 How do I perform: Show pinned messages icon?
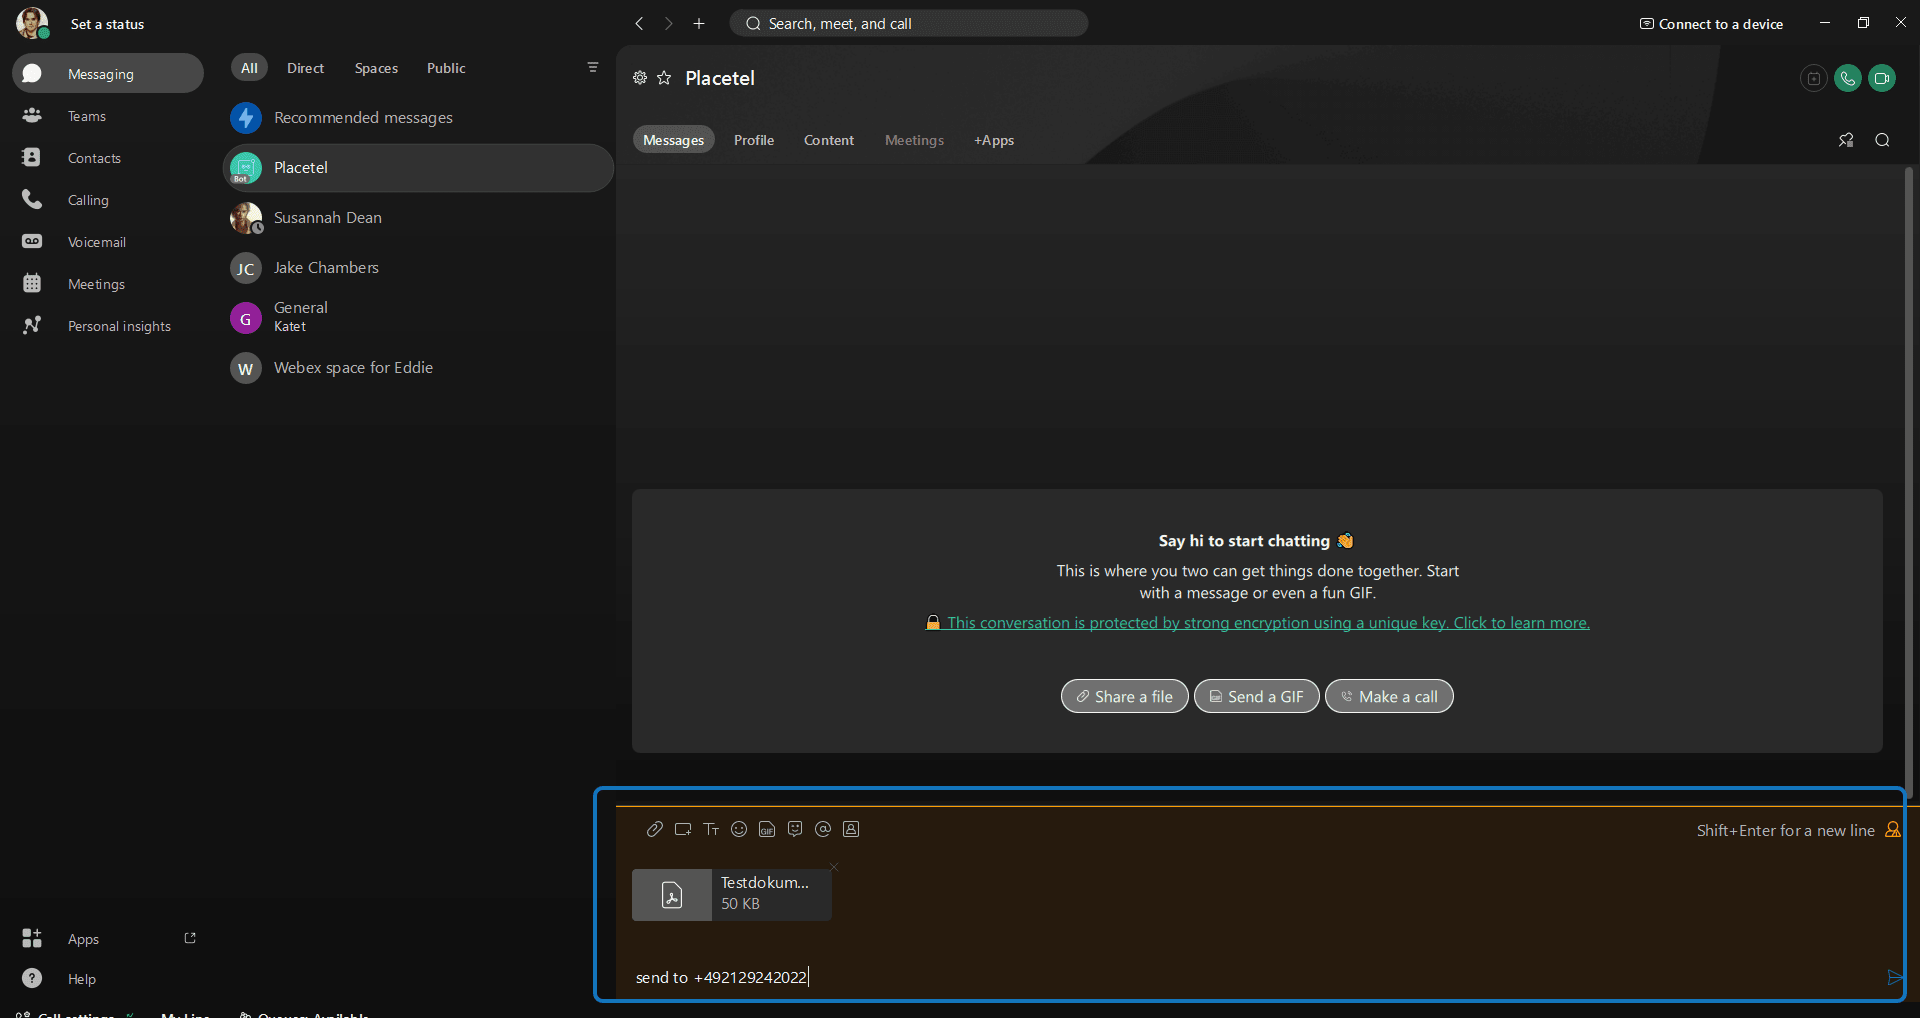[x=1846, y=140]
